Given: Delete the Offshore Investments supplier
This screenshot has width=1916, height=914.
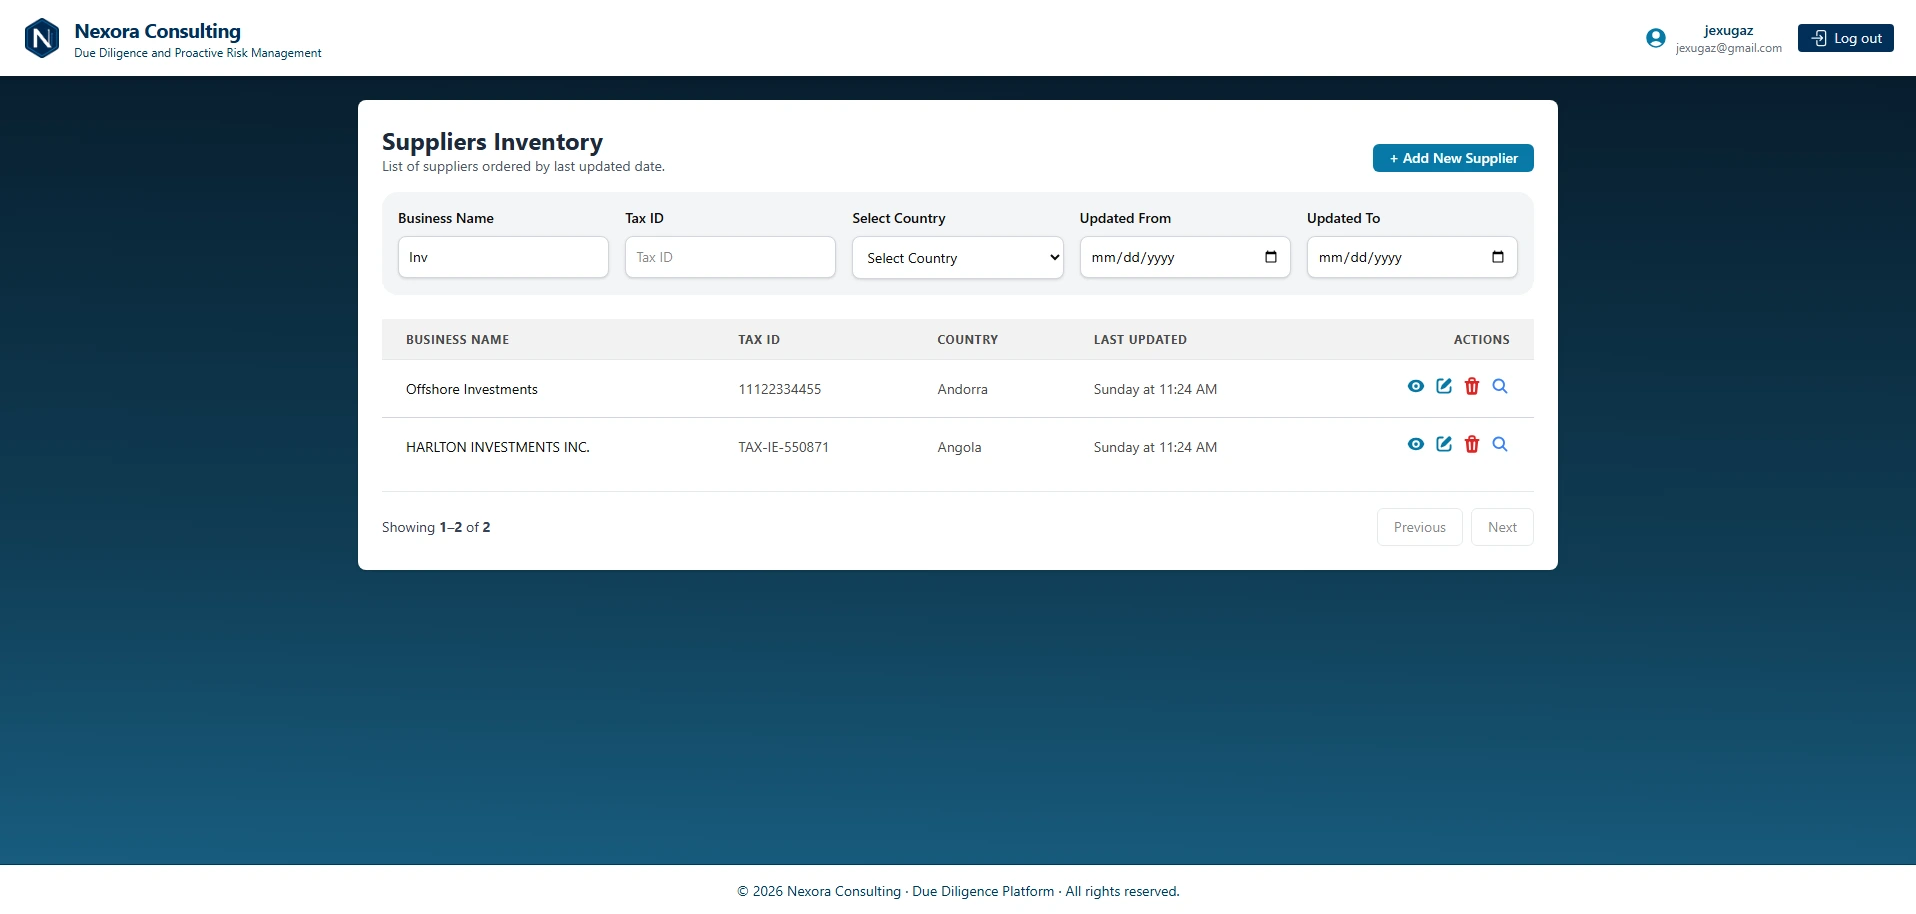Looking at the screenshot, I should tap(1472, 386).
